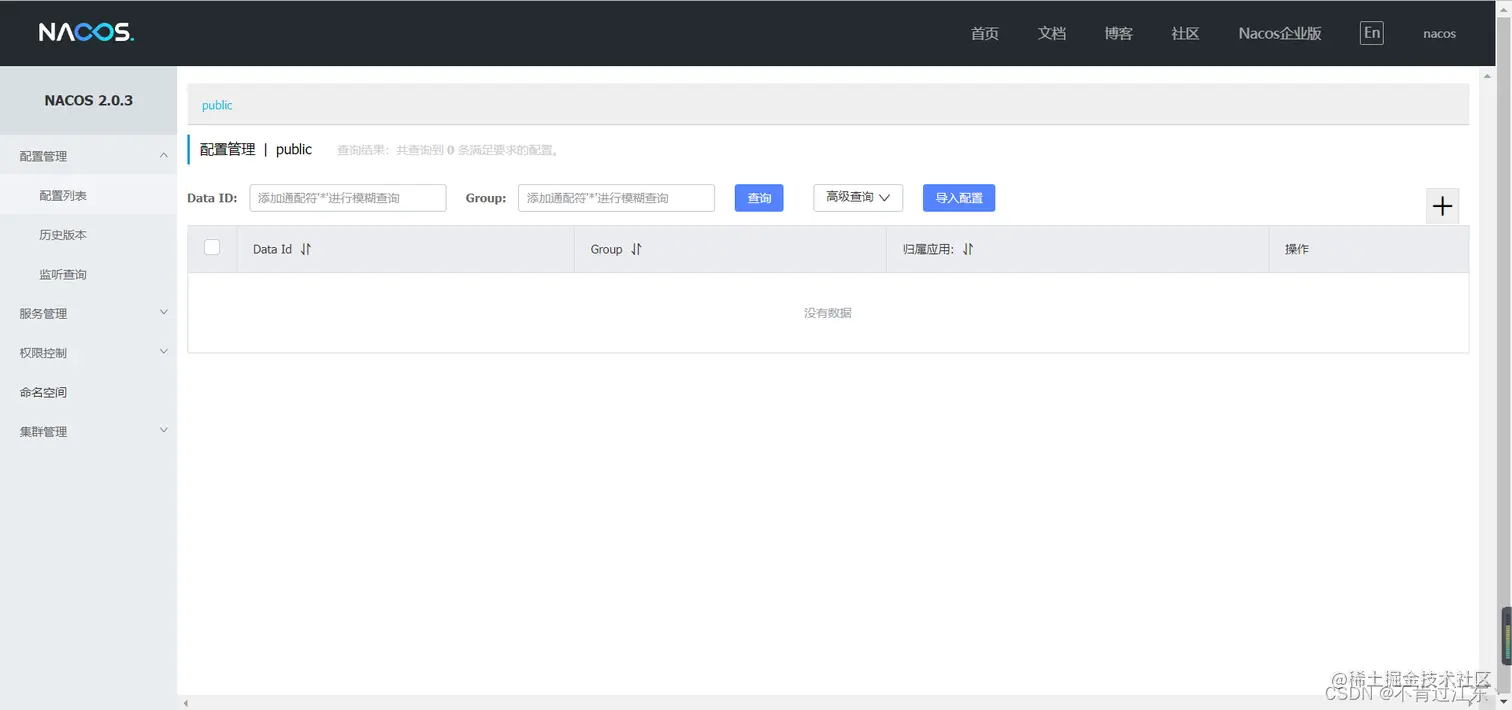The image size is (1512, 710).
Task: Open the 命名空间 management page
Action: [42, 391]
